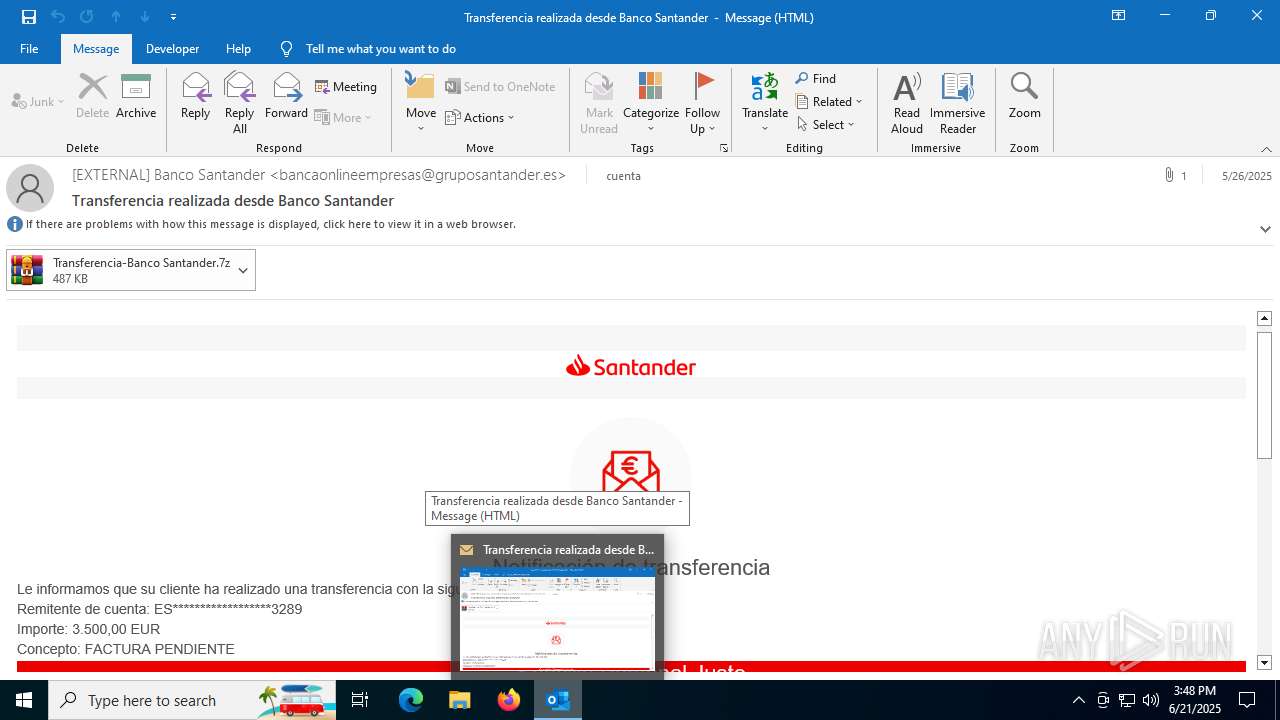The width and height of the screenshot is (1280, 720).
Task: Click Send to OneNote
Action: (500, 87)
